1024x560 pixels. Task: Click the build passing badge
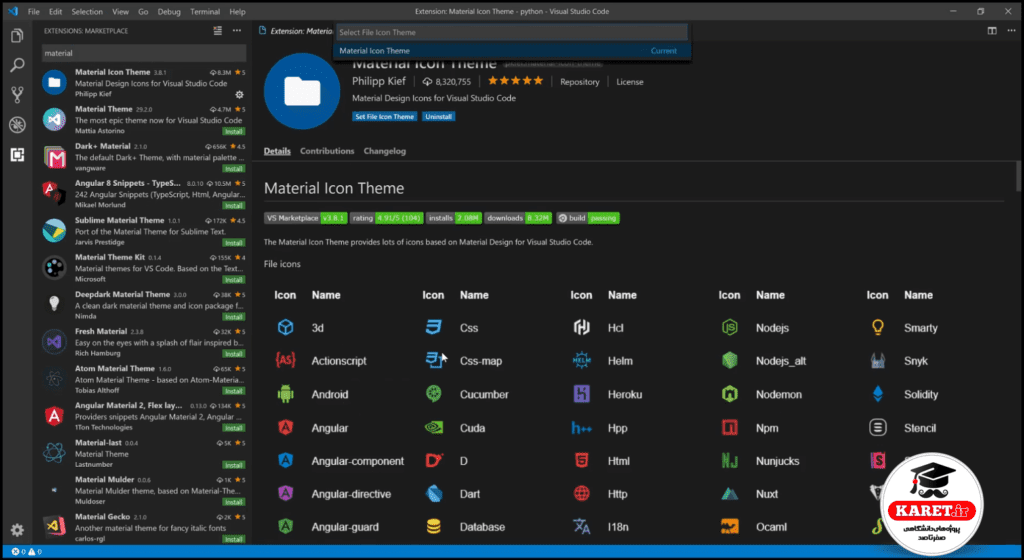pyautogui.click(x=587, y=218)
